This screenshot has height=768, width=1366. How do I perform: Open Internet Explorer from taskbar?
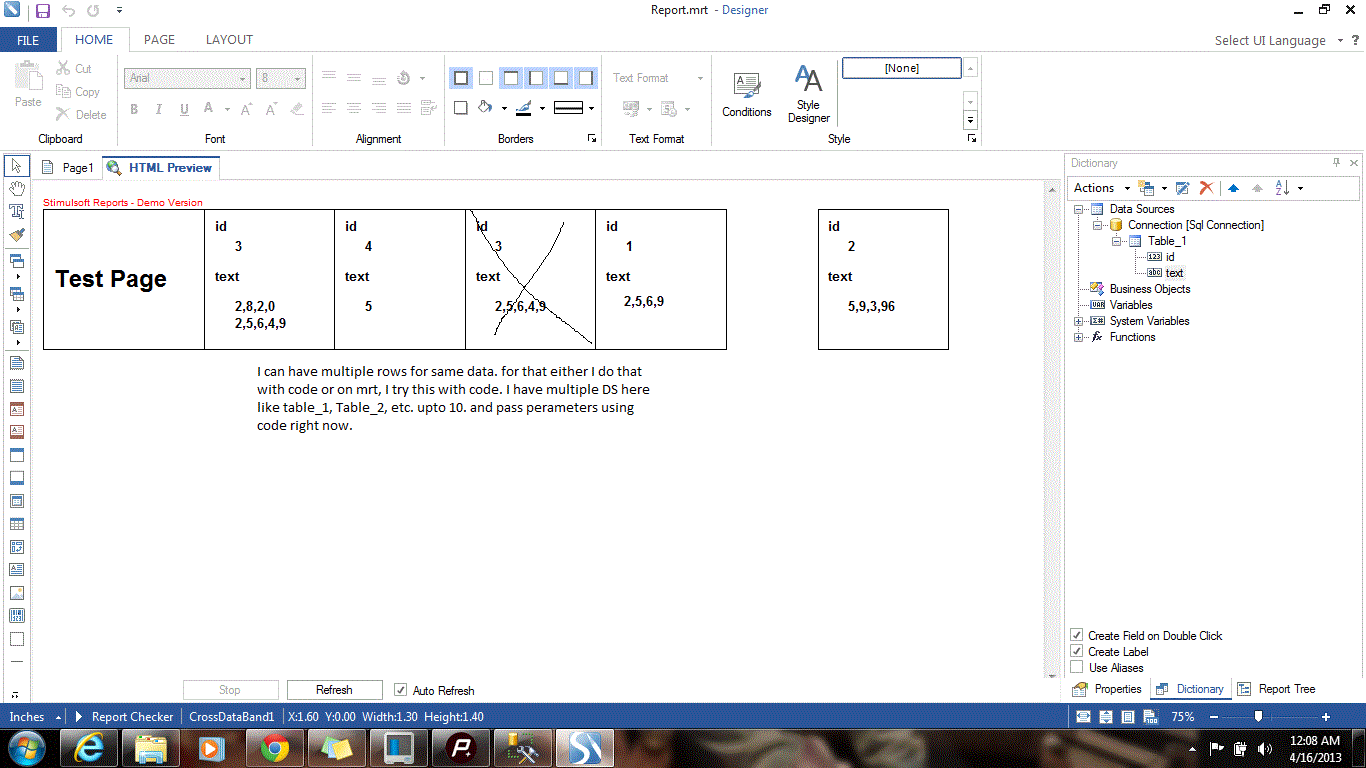(89, 747)
